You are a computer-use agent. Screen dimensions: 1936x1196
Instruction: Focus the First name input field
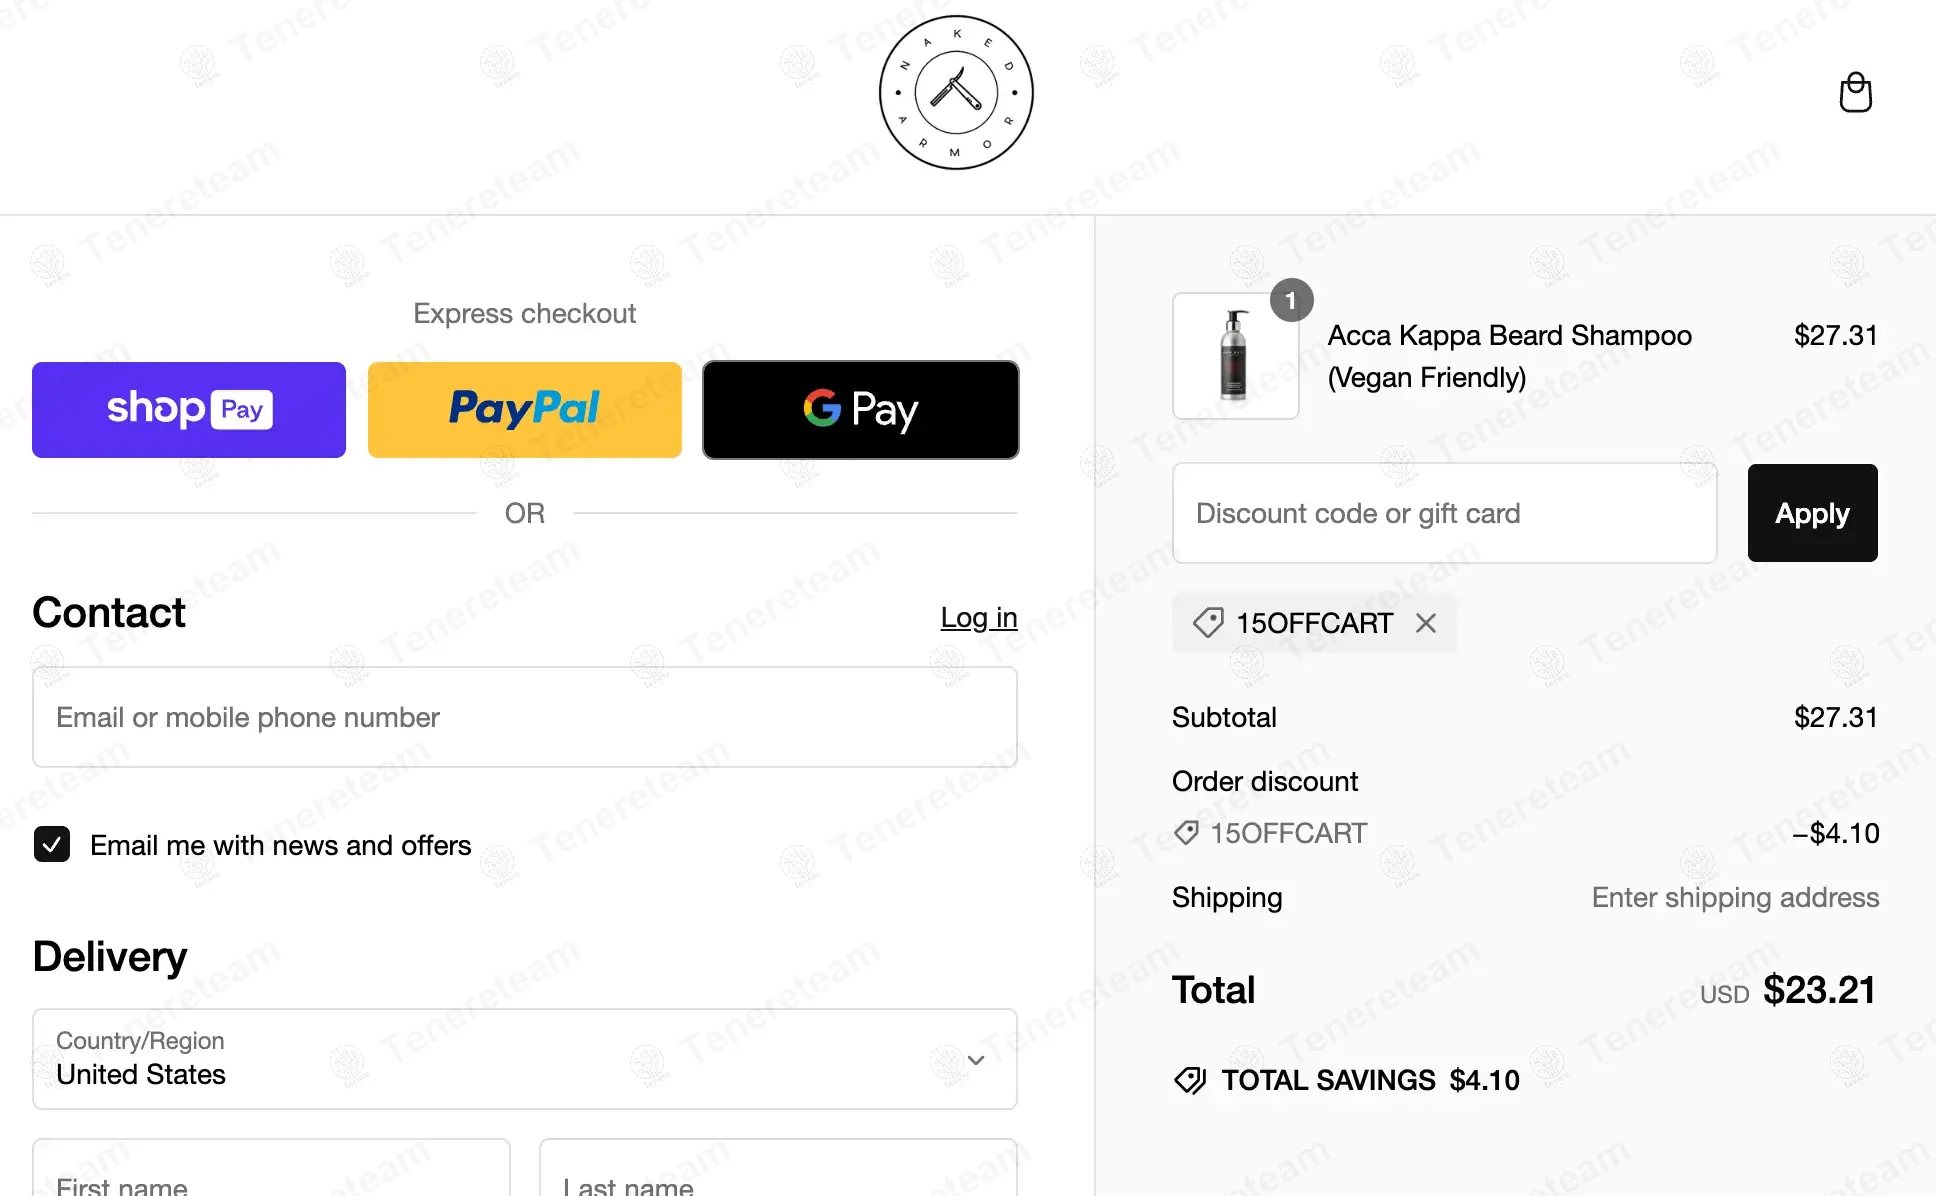[271, 1175]
